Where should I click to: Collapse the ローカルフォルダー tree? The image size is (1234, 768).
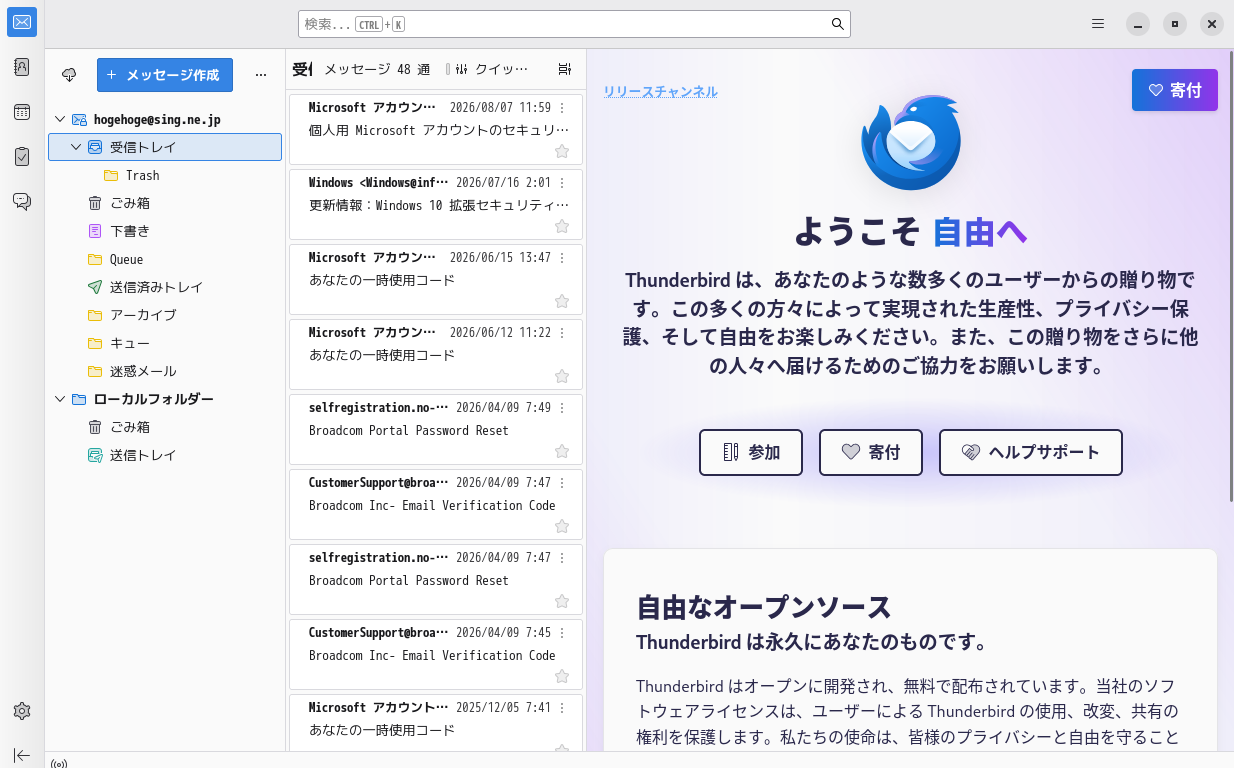60,399
